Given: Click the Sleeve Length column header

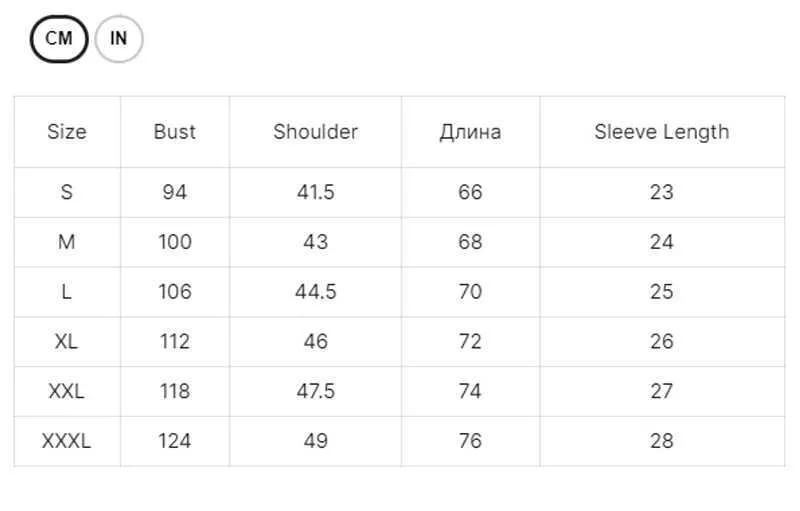Looking at the screenshot, I should 662,132.
